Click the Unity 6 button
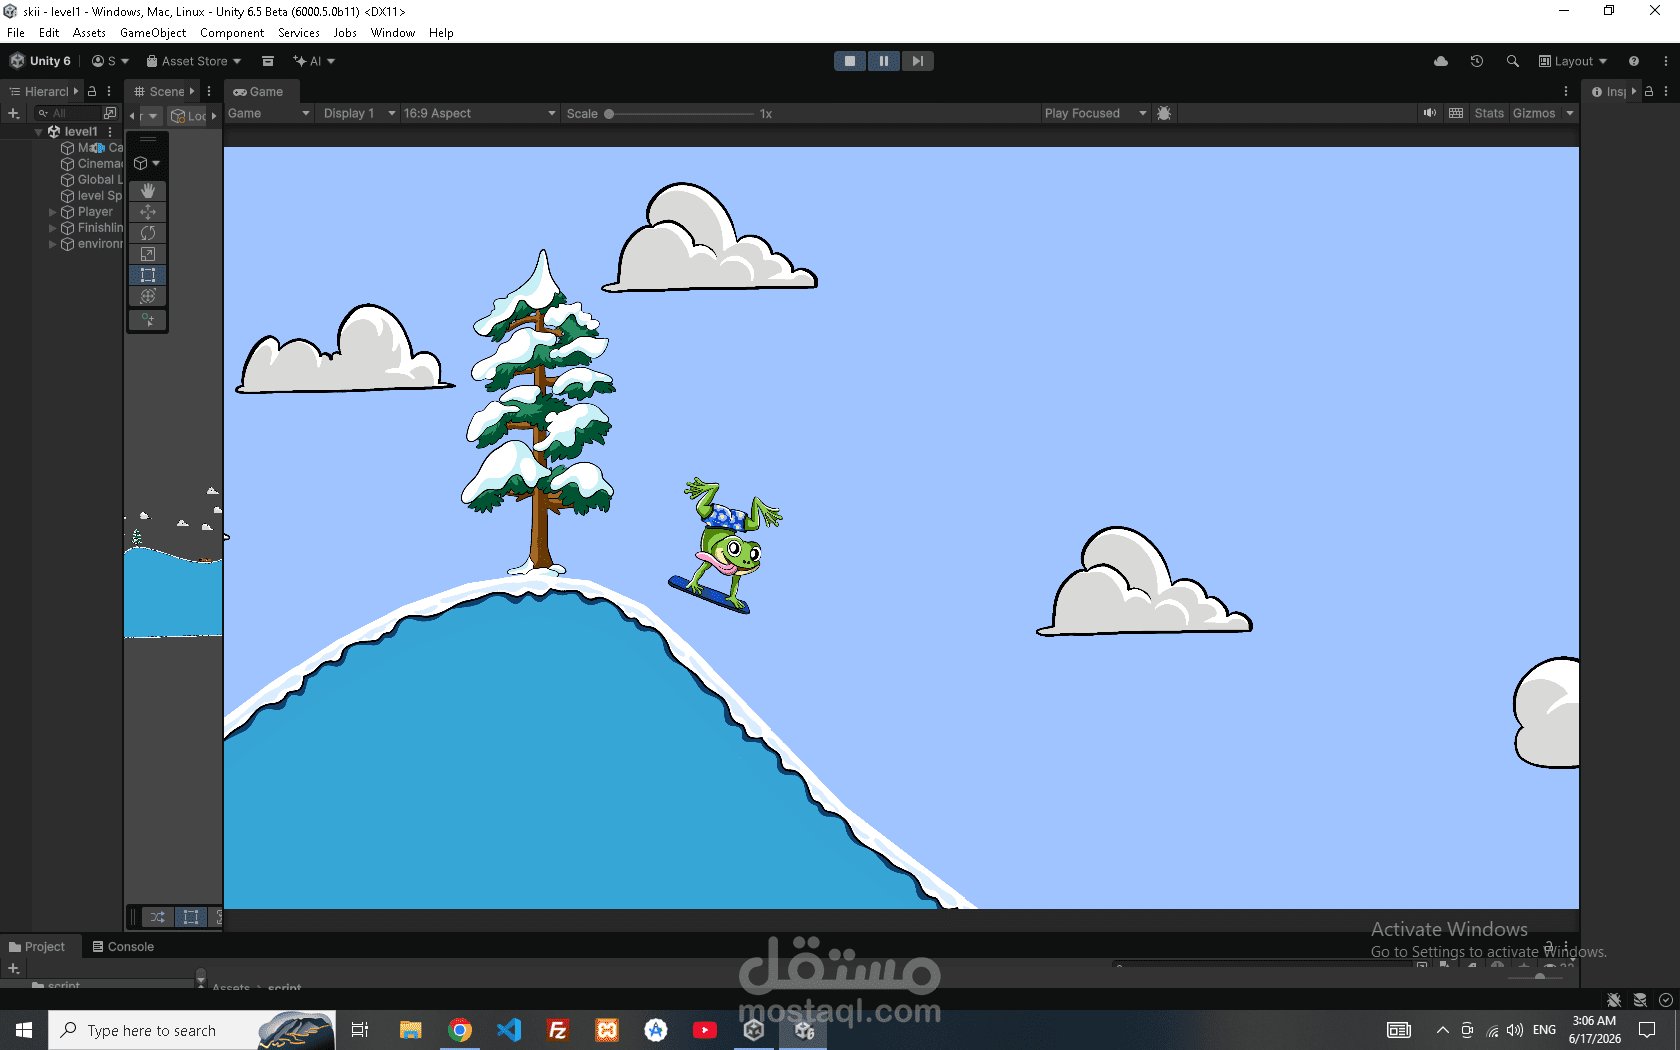The image size is (1680, 1050). pos(41,61)
